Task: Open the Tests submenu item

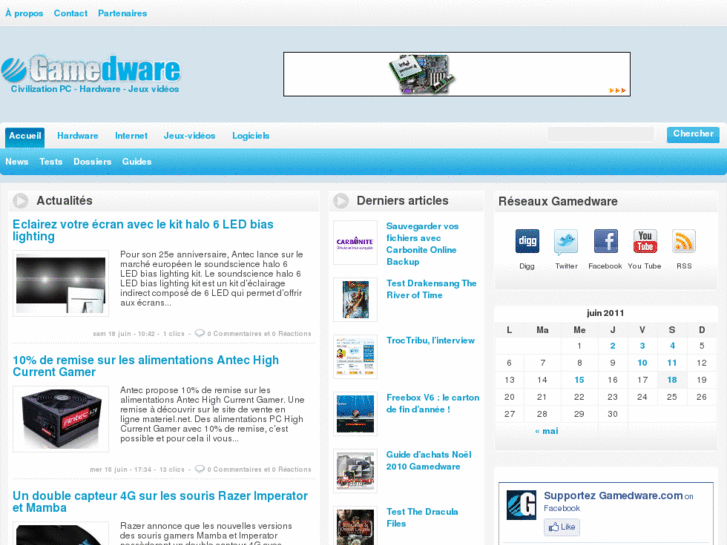Action: click(51, 161)
